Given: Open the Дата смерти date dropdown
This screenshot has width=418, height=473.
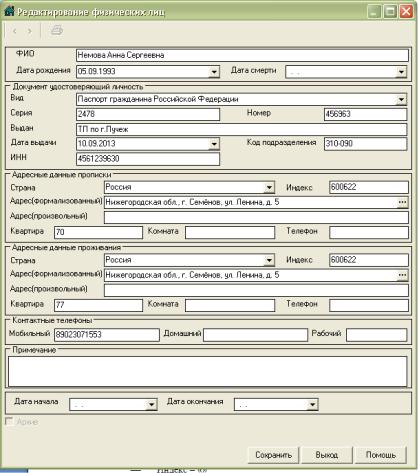Looking at the screenshot, I should pyautogui.click(x=401, y=72).
